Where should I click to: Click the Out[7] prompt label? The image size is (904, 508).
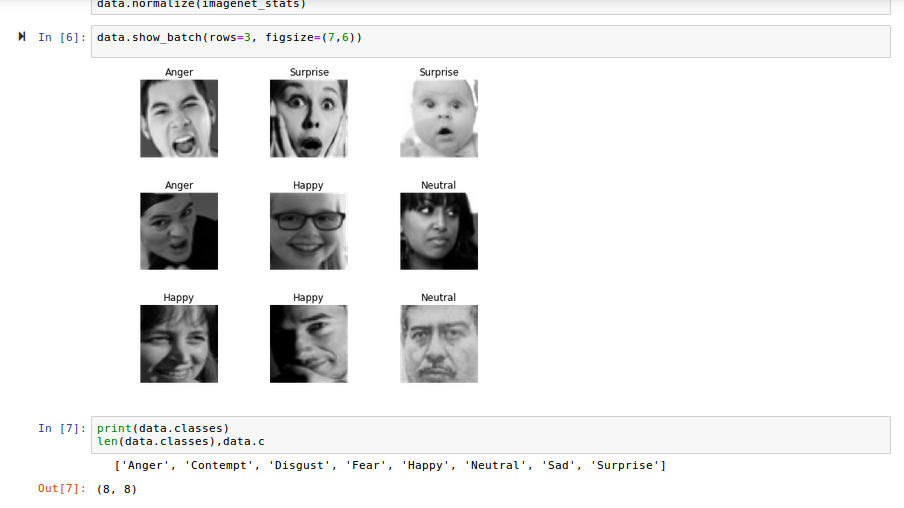62,488
